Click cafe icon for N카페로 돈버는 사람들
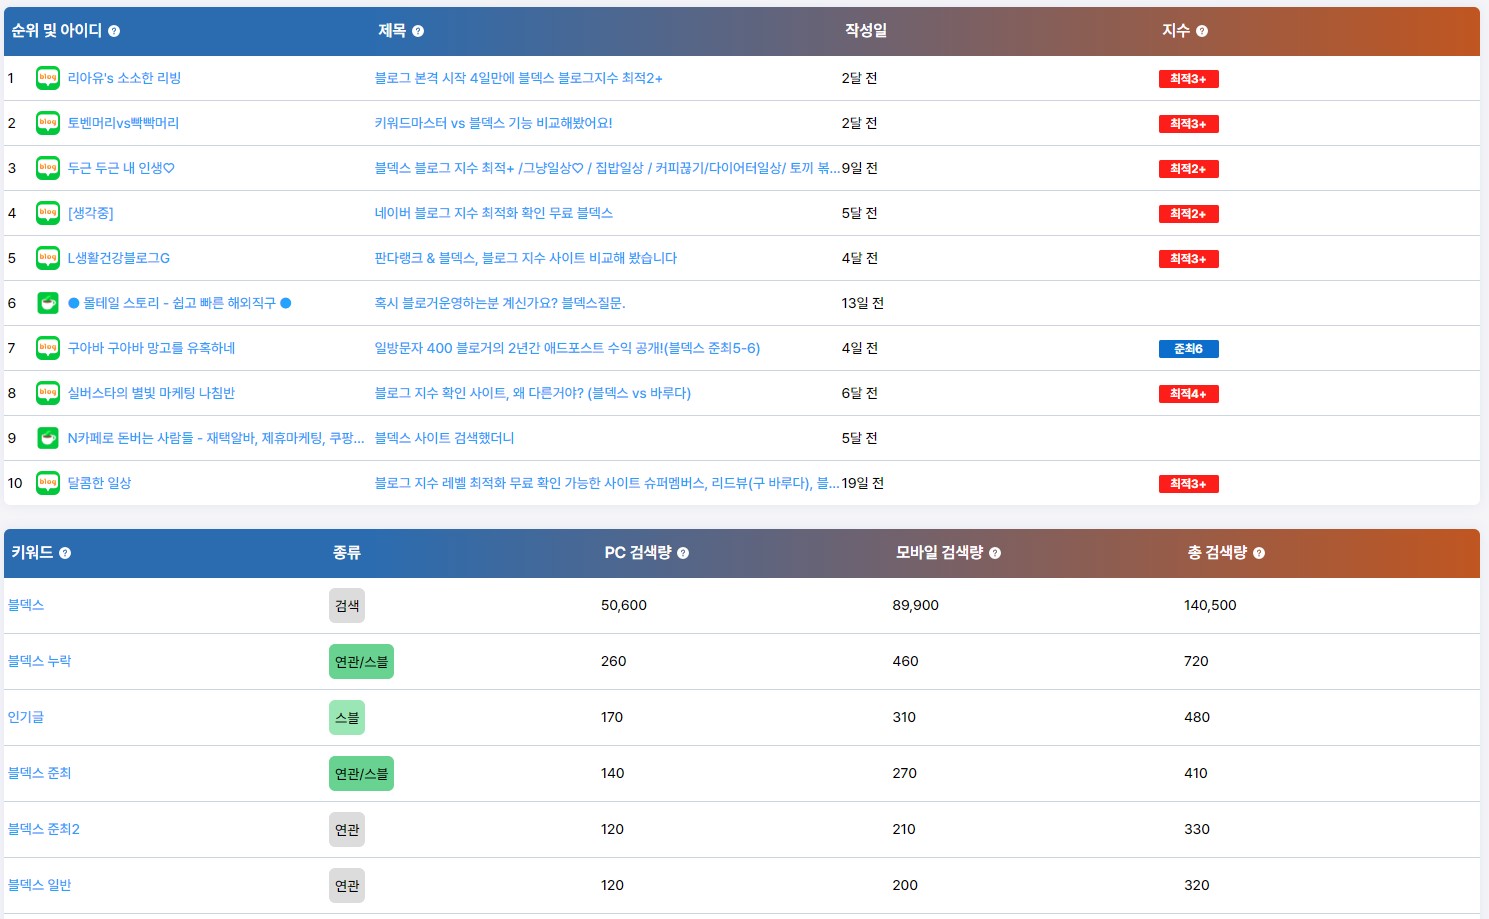This screenshot has height=919, width=1489. pos(48,438)
